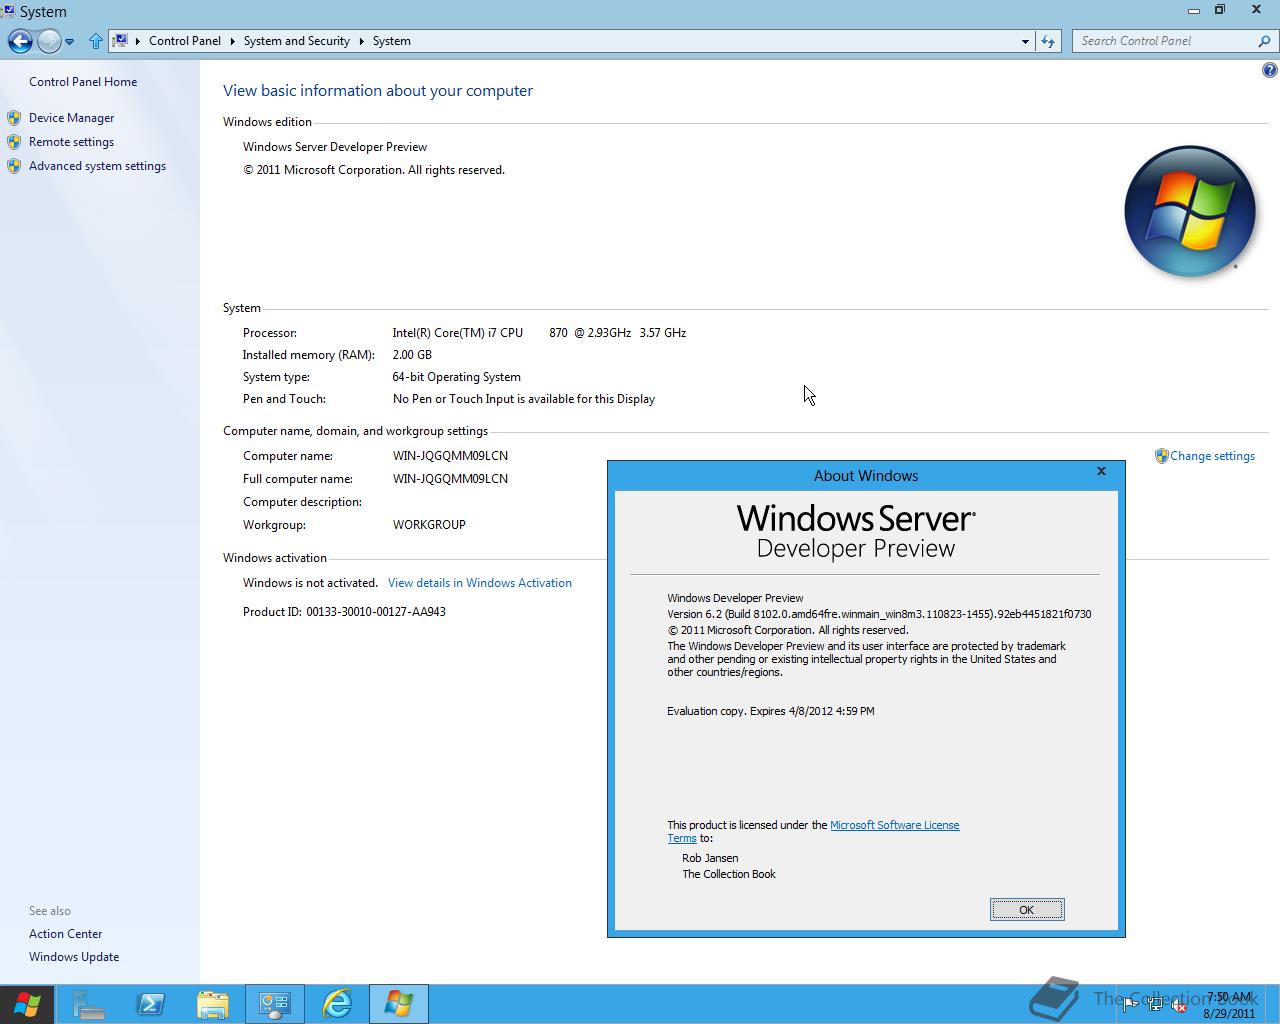Open Action Center link
Screen dimensions: 1280x1024
65,934
